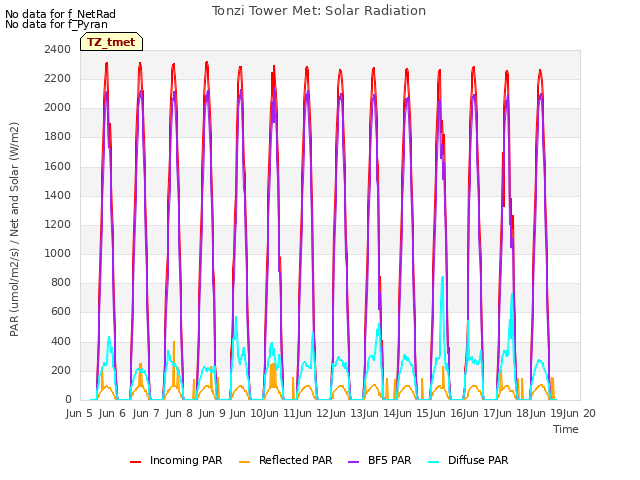
Task: Click the Jun 5 x-axis tick label
Action: (79, 413)
